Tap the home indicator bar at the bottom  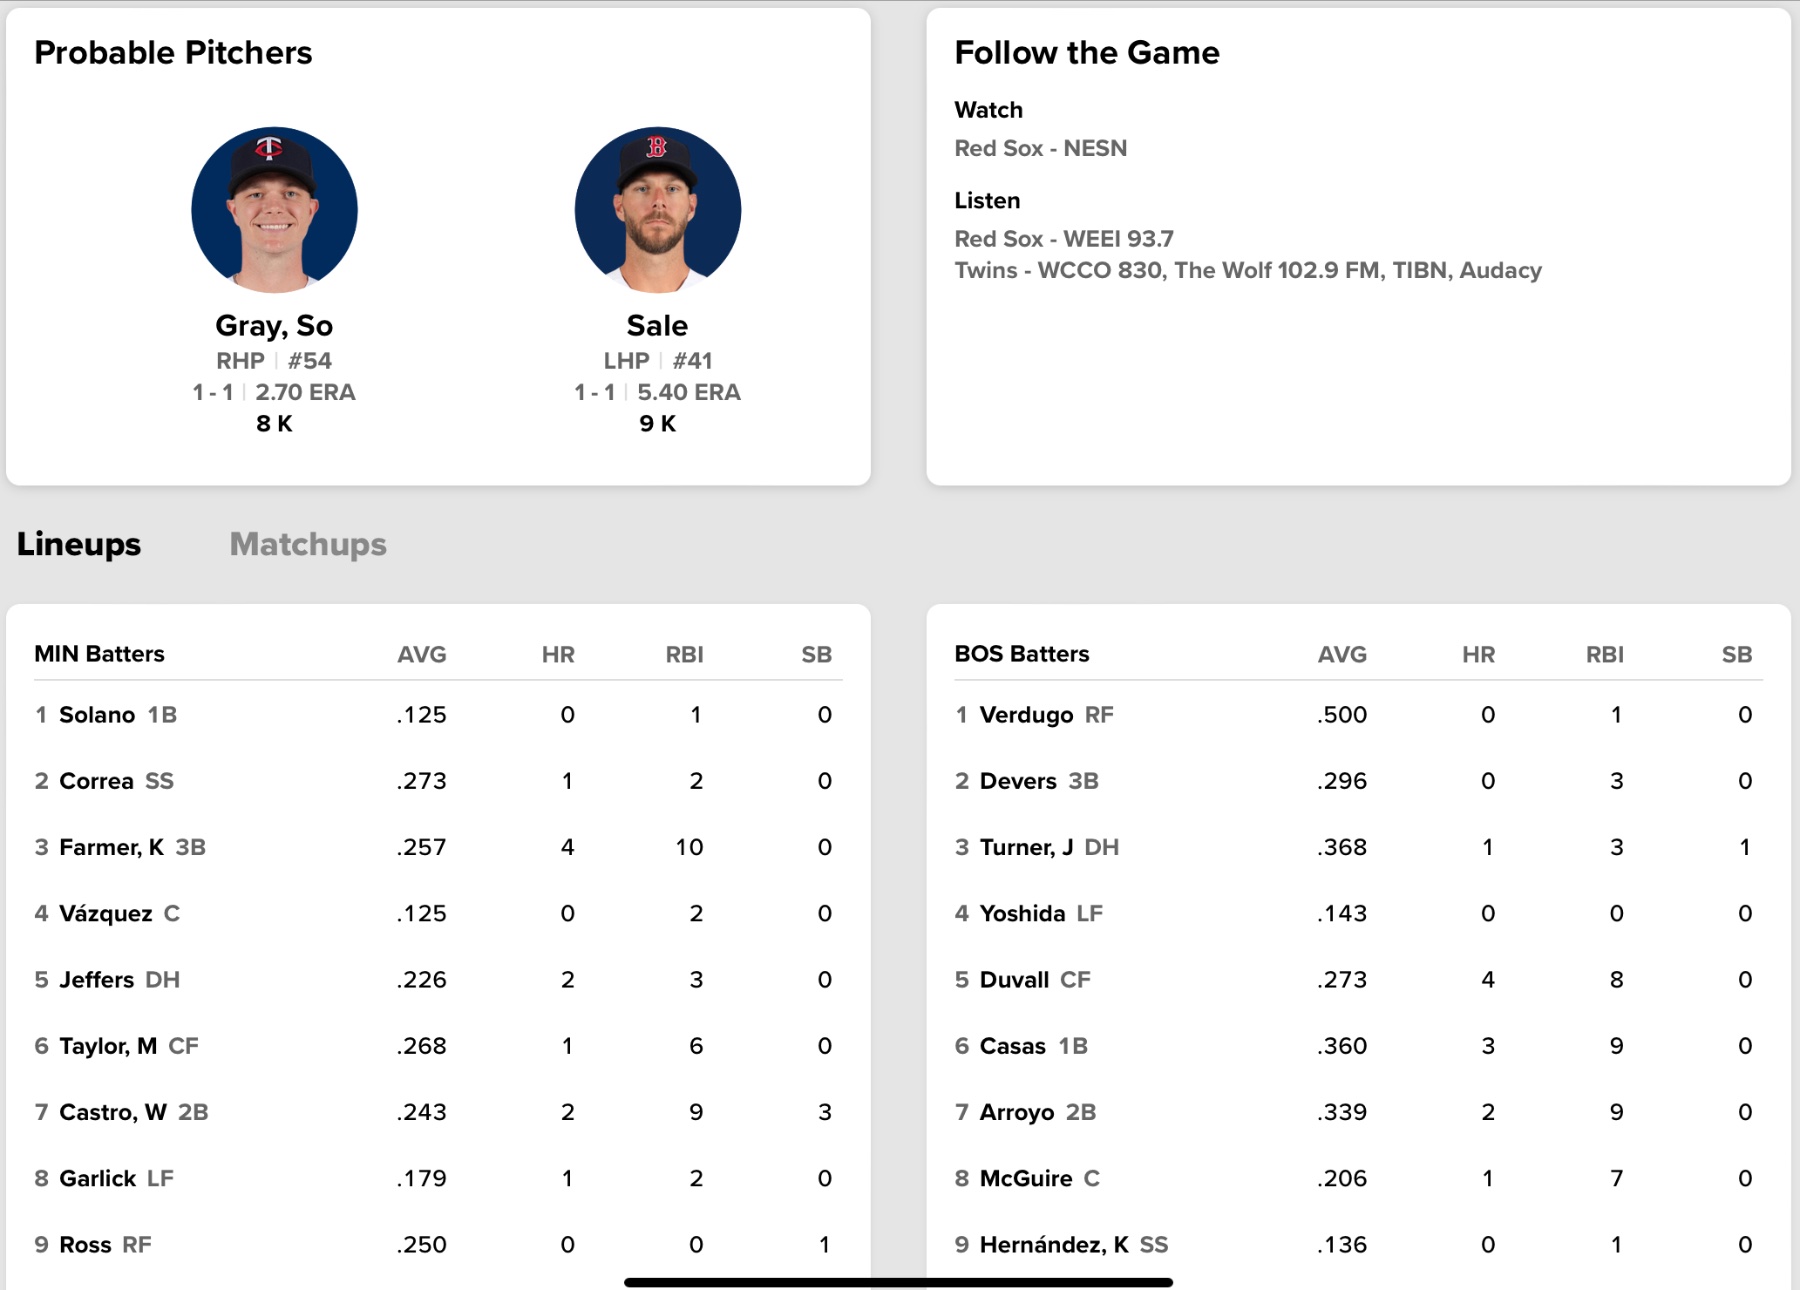[x=898, y=1282]
